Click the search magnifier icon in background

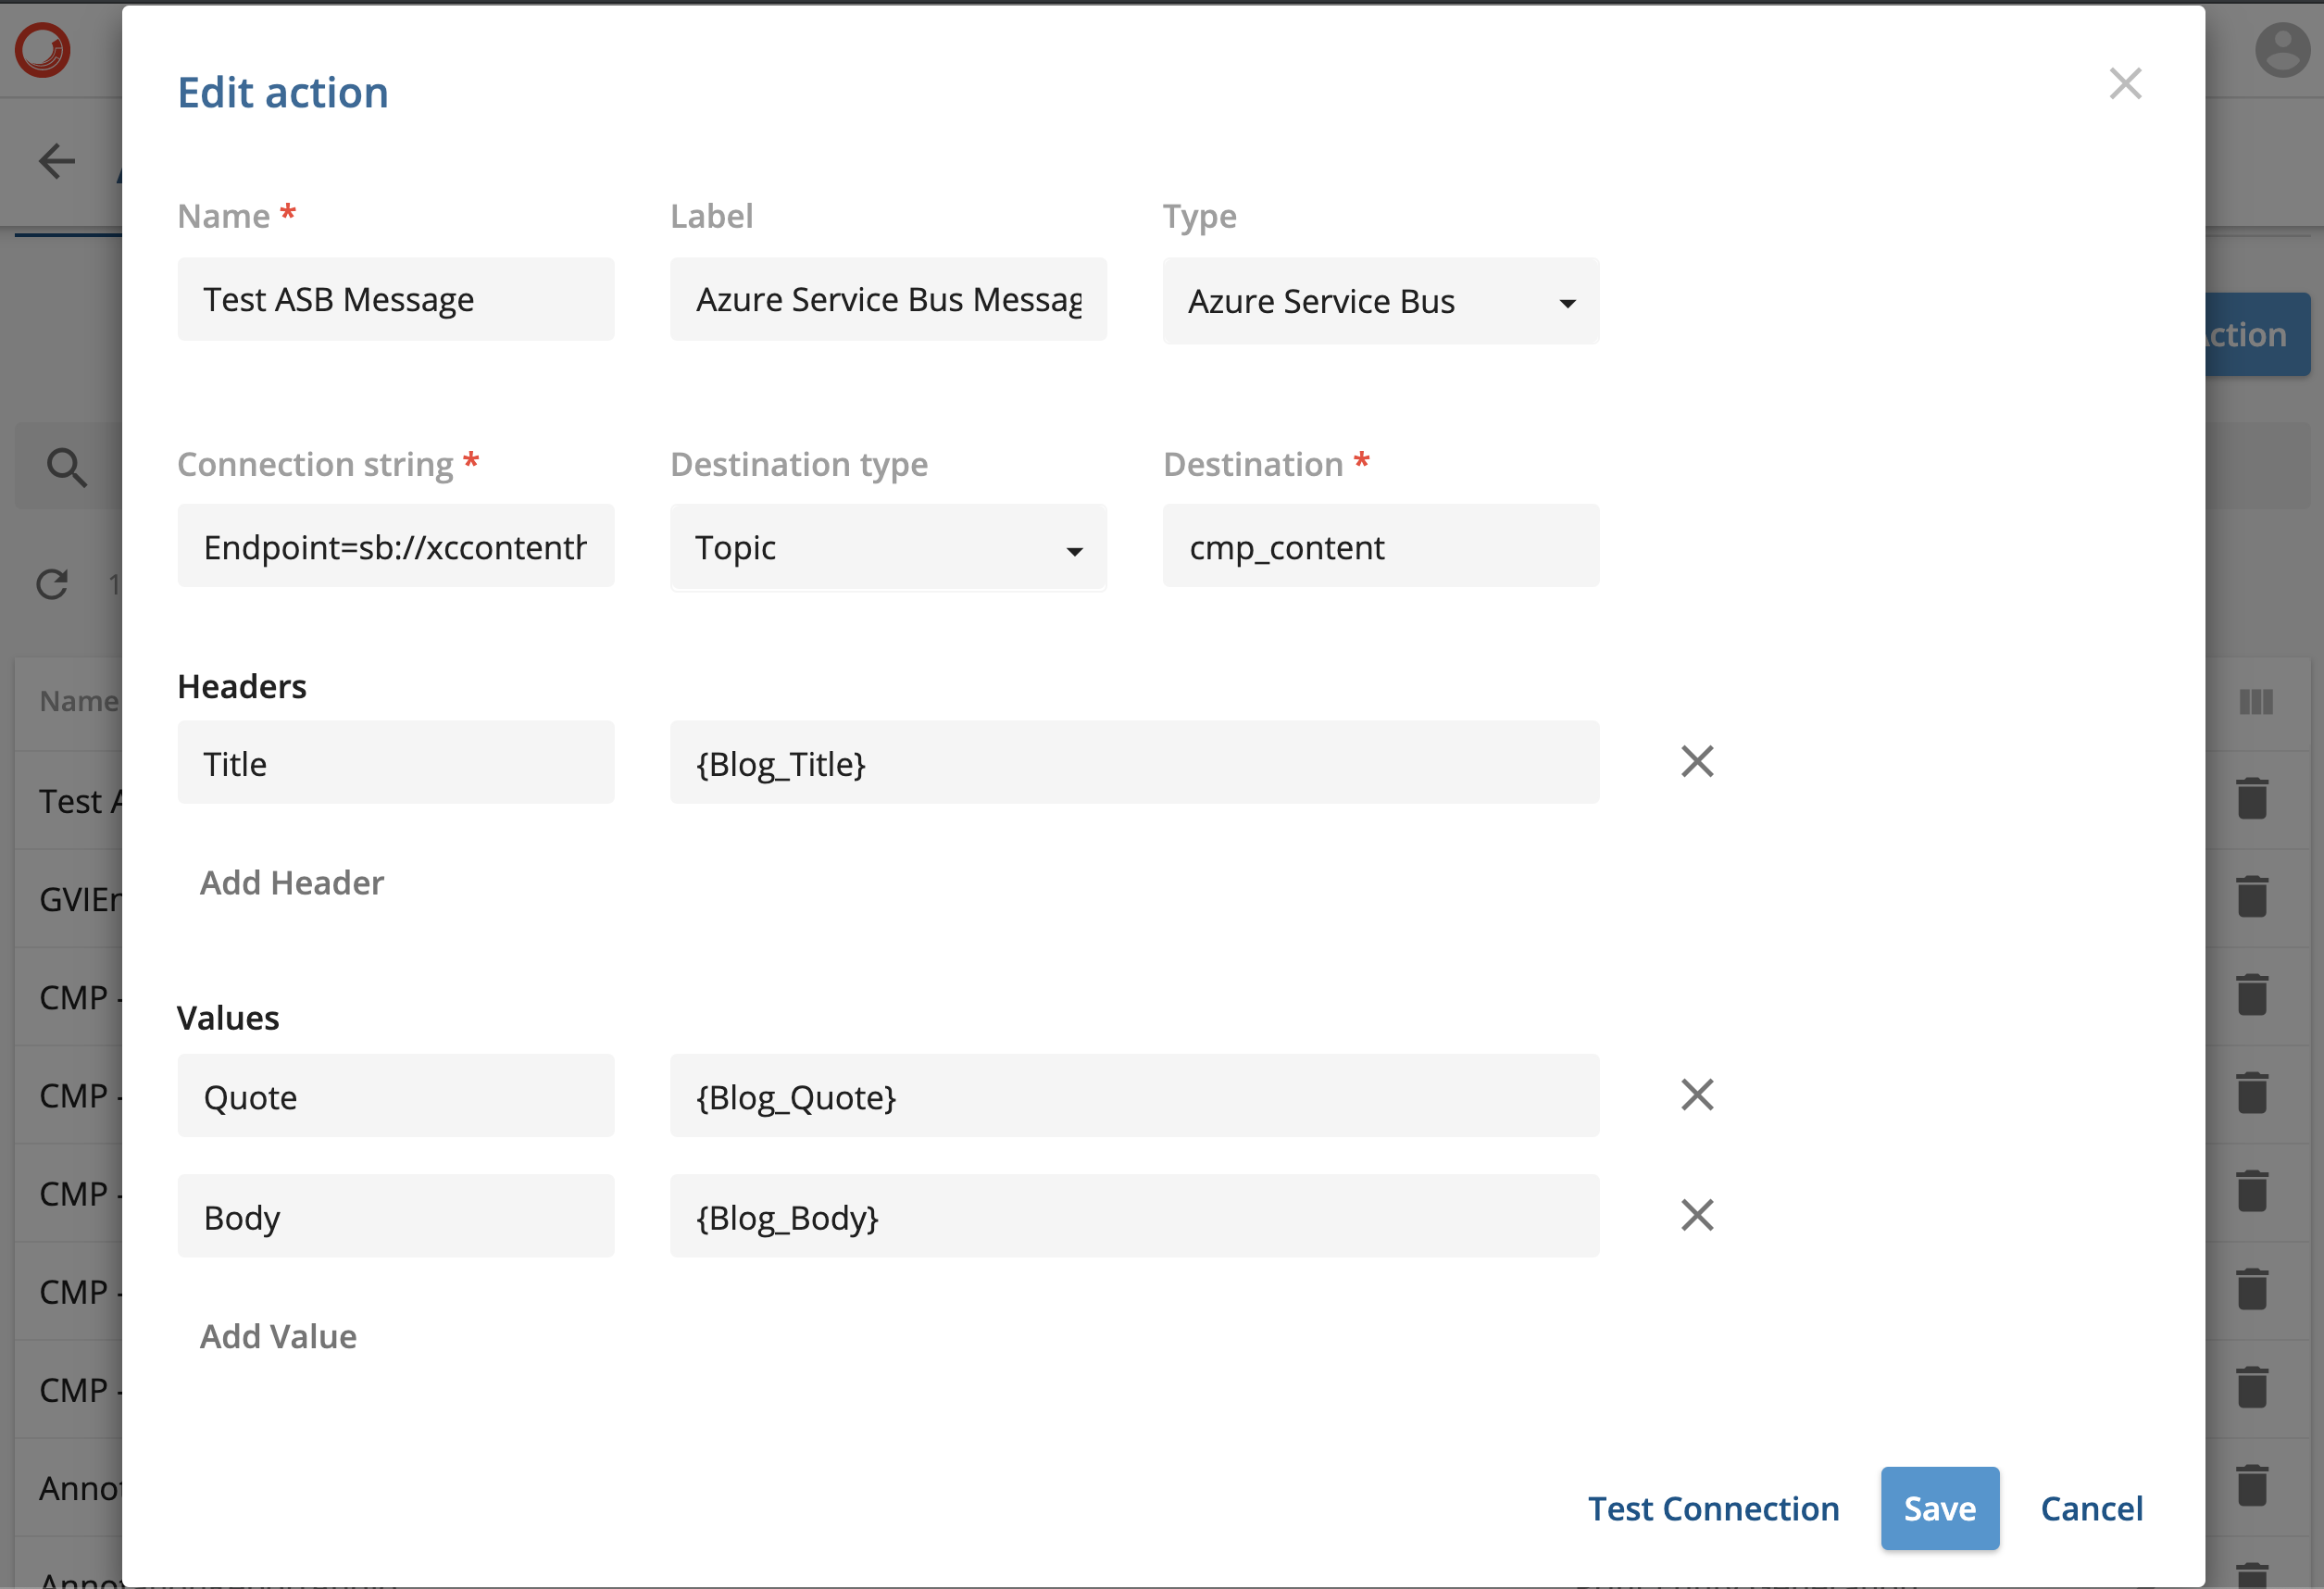point(67,467)
